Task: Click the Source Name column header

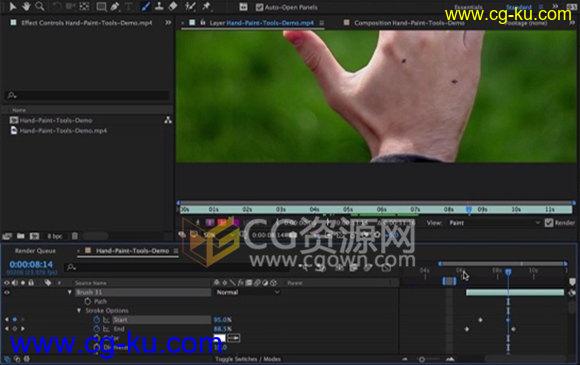Action: [x=91, y=283]
